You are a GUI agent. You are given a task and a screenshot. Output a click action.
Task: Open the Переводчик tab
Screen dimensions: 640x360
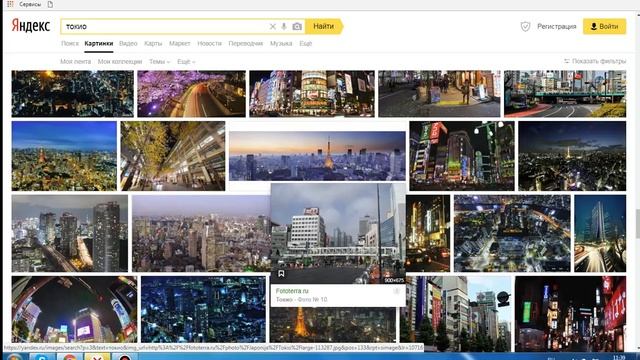[246, 43]
